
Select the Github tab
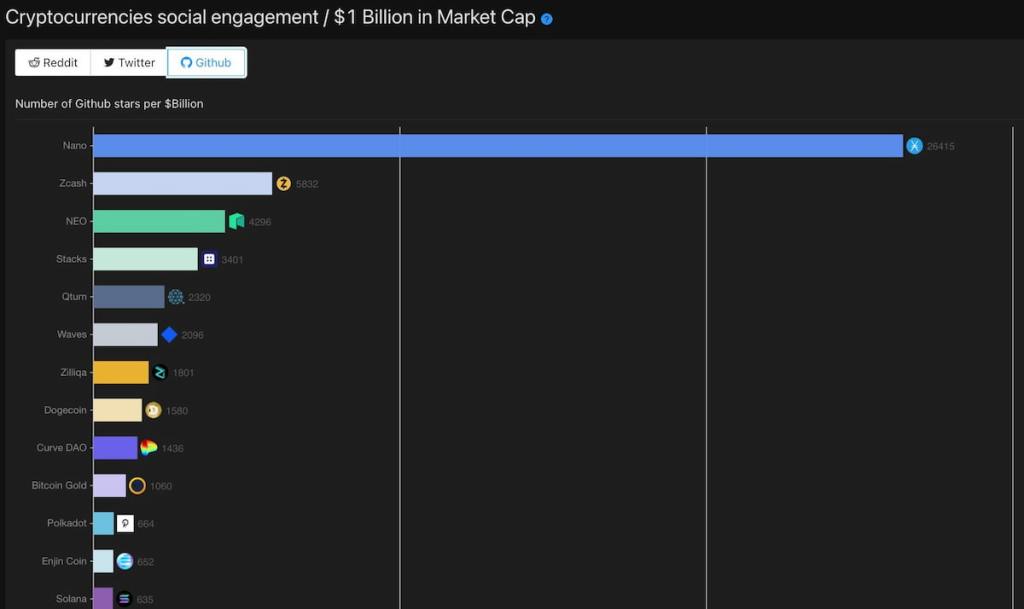coord(206,63)
